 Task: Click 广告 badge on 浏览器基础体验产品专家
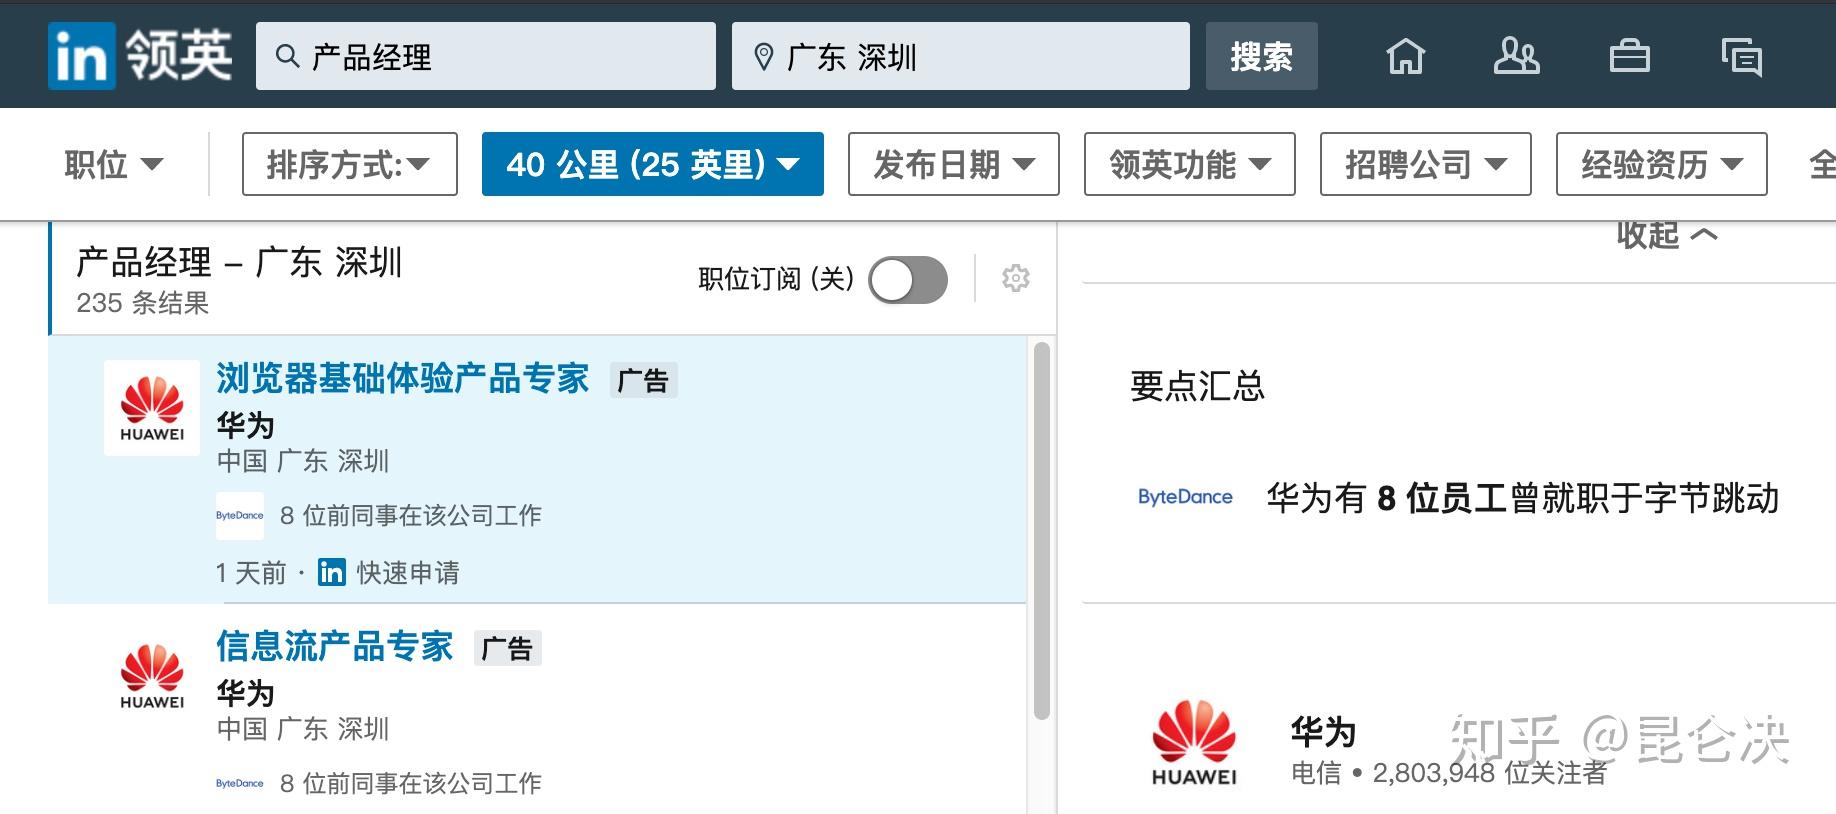[644, 381]
